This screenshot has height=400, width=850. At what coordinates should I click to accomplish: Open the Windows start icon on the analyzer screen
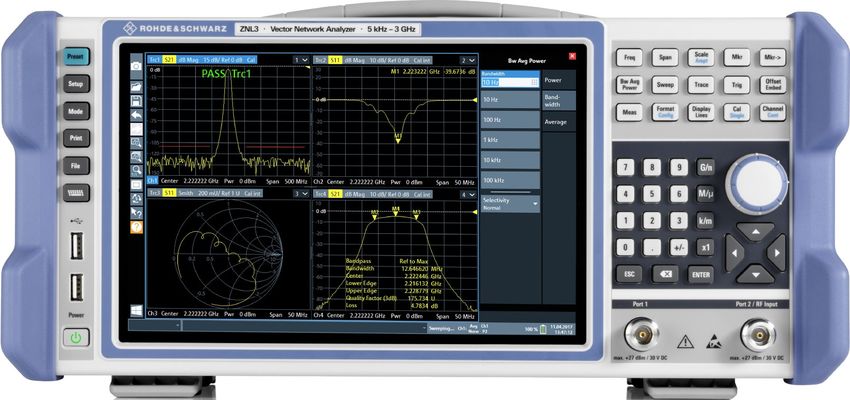pos(136,311)
